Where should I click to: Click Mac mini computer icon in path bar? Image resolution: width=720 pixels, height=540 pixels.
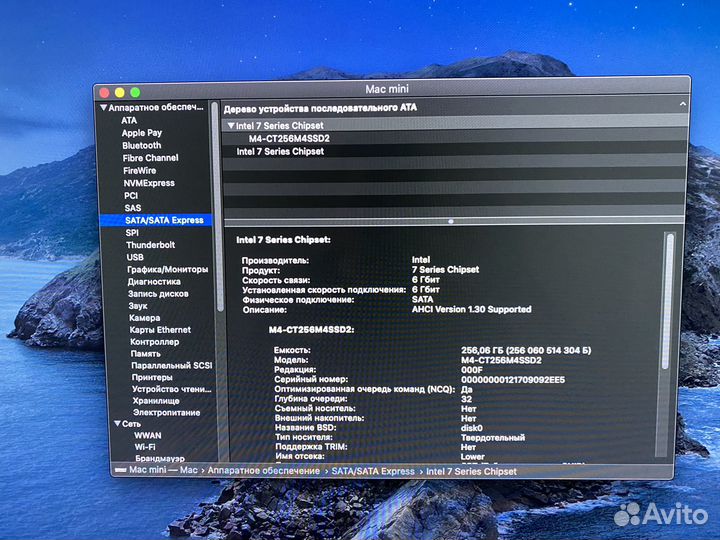pos(120,470)
